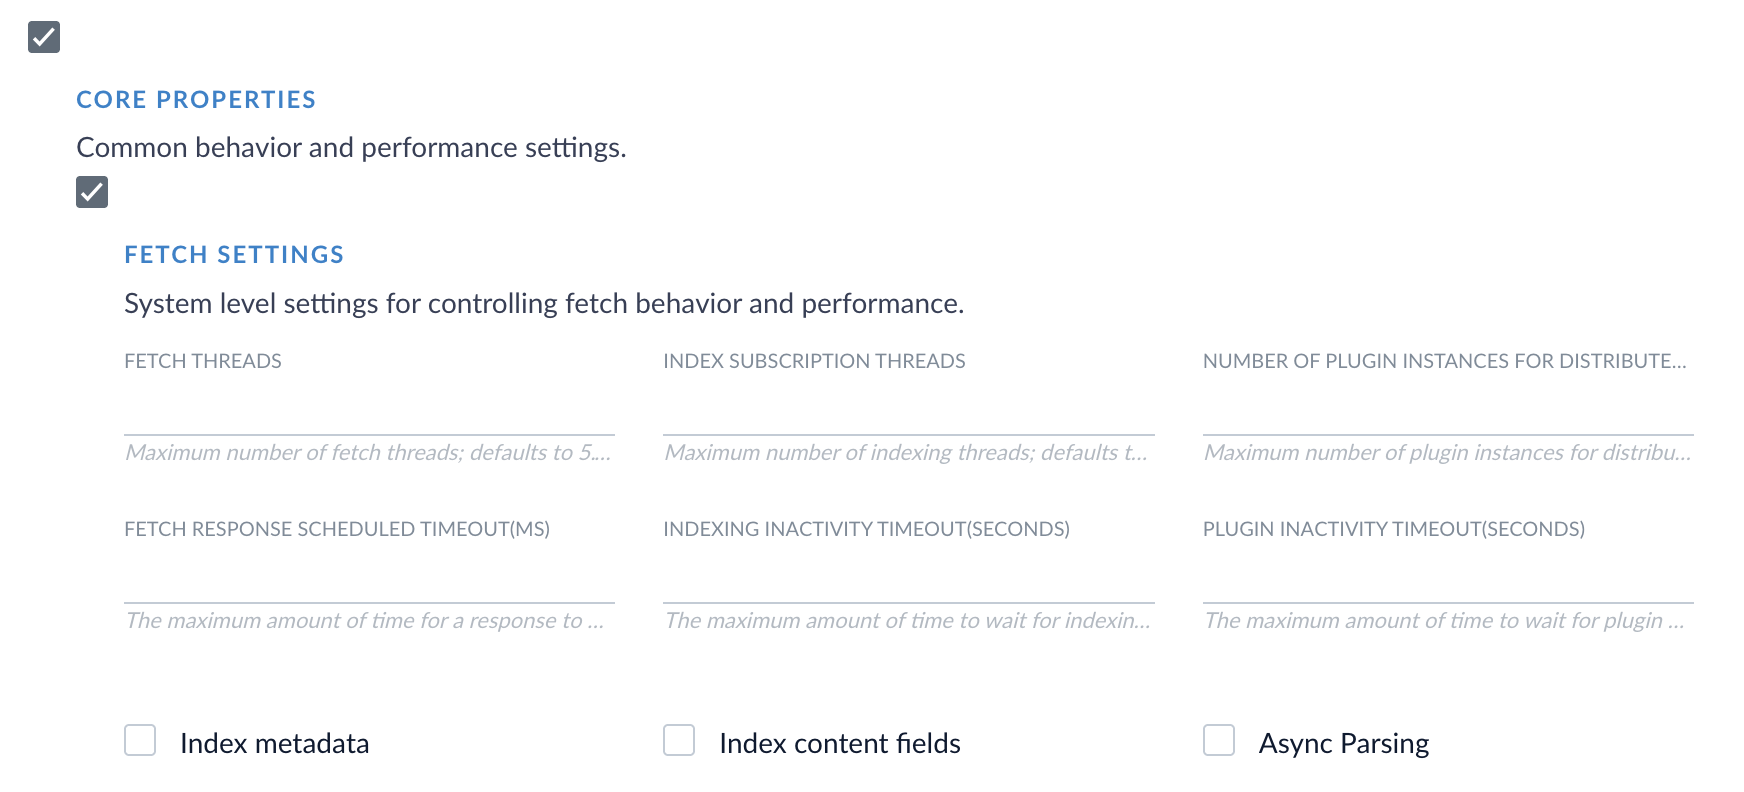1744x792 pixels.
Task: Click the "Index metadata" label text
Action: (274, 744)
